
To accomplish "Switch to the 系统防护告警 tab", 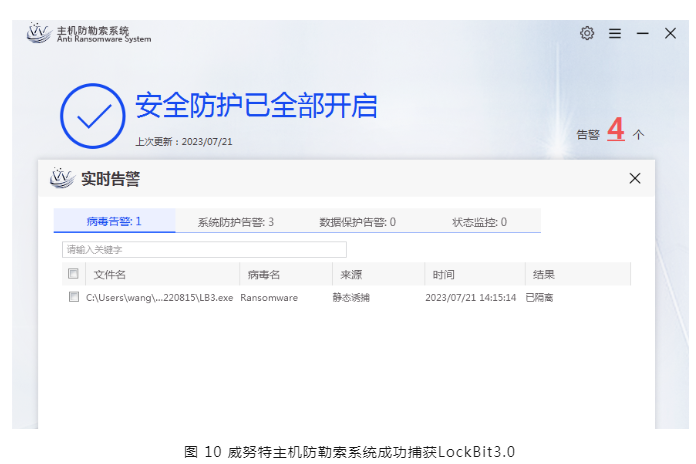I will (236, 222).
